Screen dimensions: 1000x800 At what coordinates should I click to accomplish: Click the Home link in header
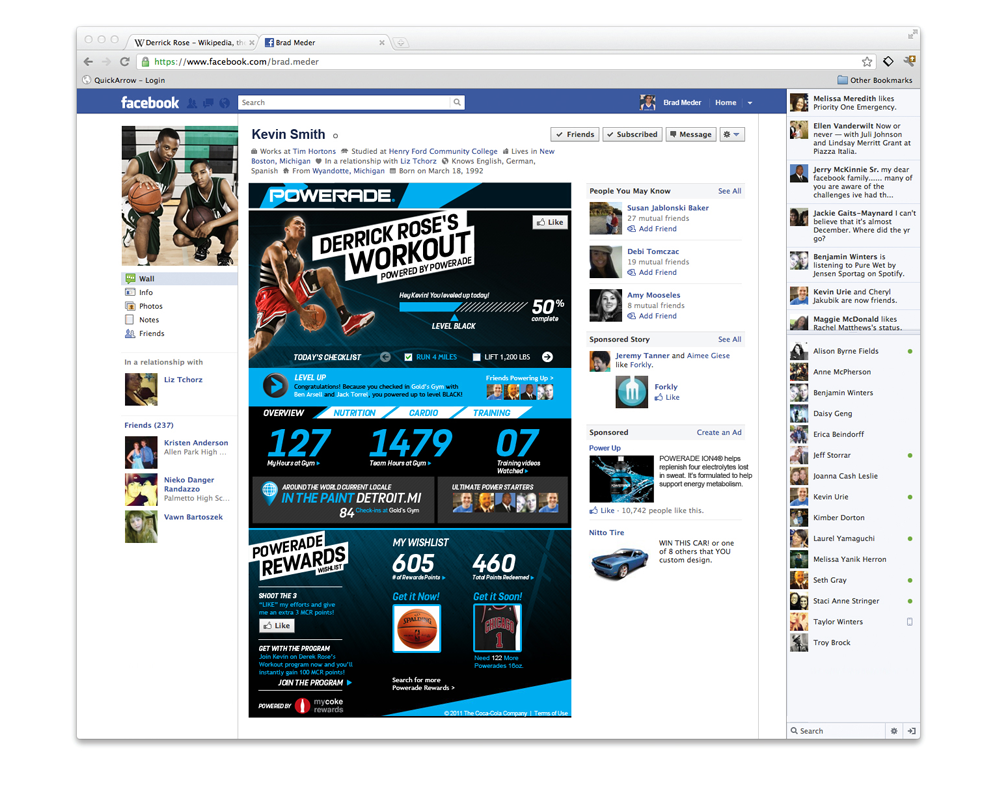pos(725,103)
